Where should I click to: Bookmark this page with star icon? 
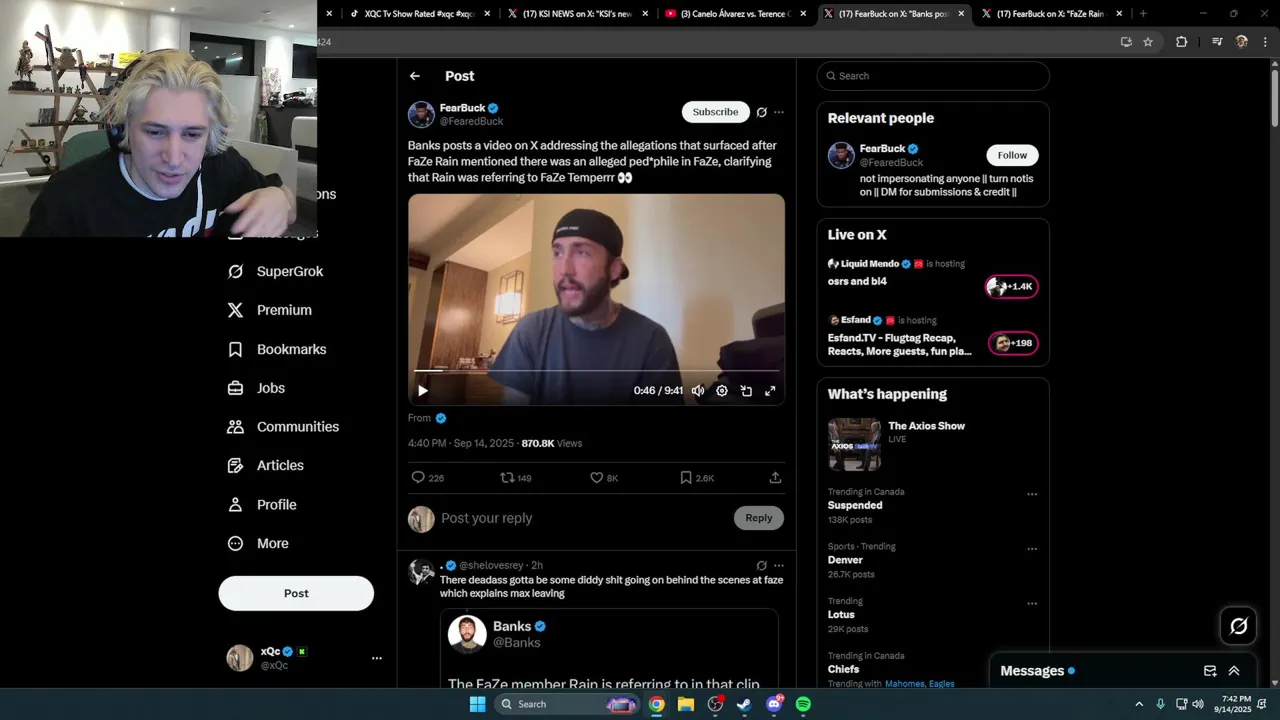(x=1148, y=42)
